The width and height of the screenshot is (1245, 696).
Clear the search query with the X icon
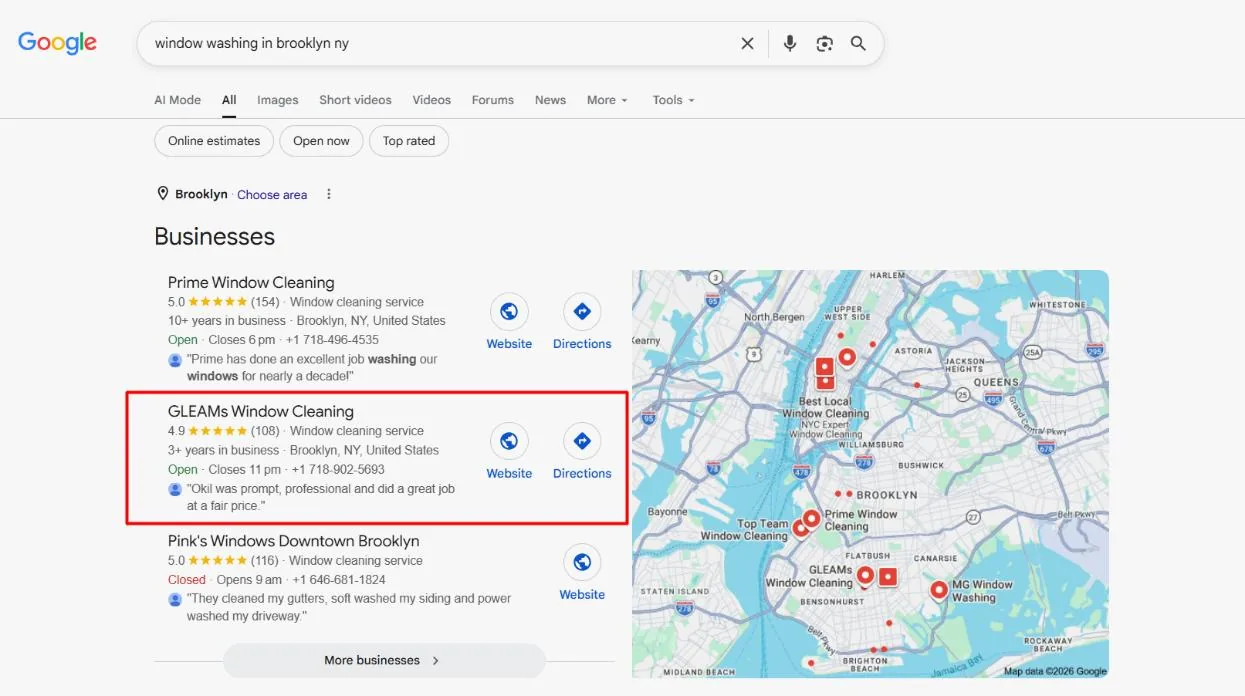(747, 44)
